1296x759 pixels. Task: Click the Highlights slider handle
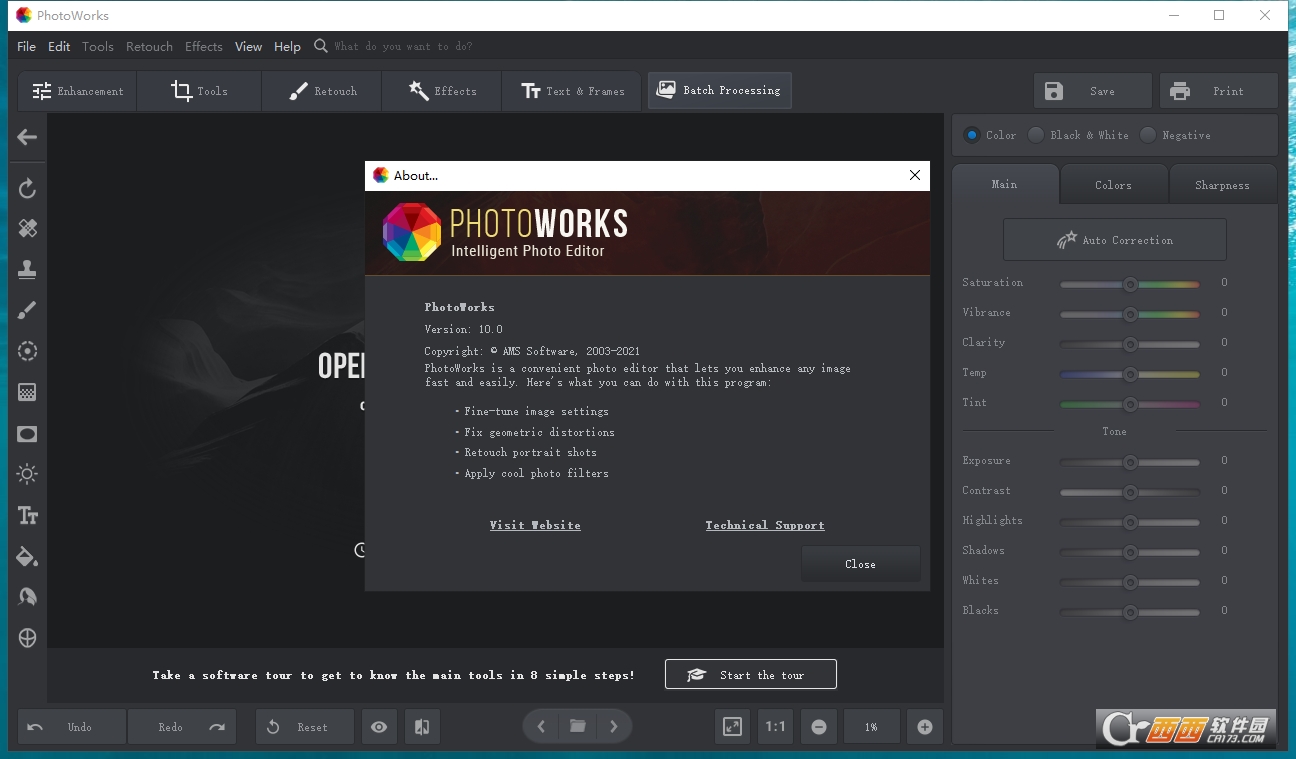(1130, 522)
